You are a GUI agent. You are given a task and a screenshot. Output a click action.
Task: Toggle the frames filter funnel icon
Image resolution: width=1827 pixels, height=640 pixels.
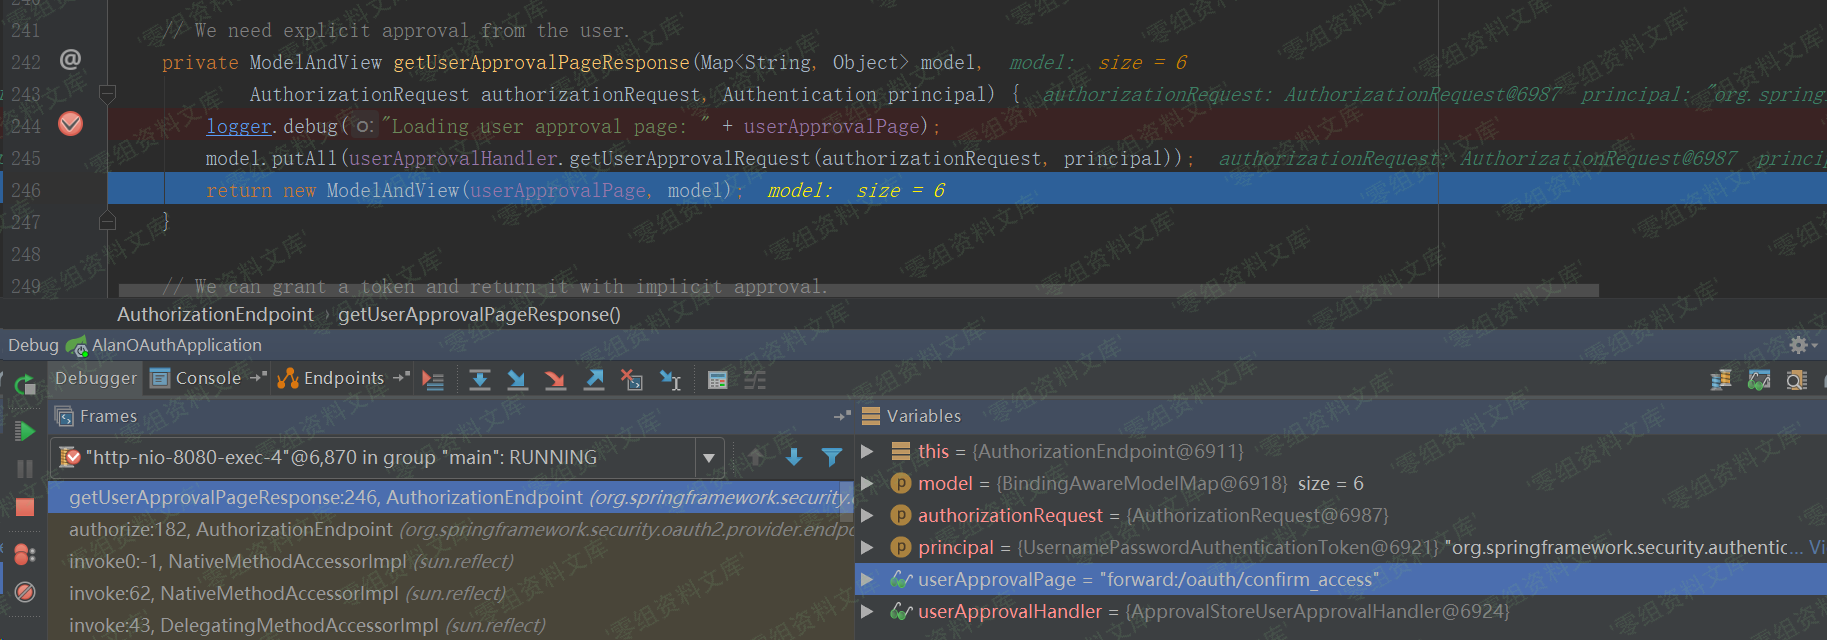point(831,457)
